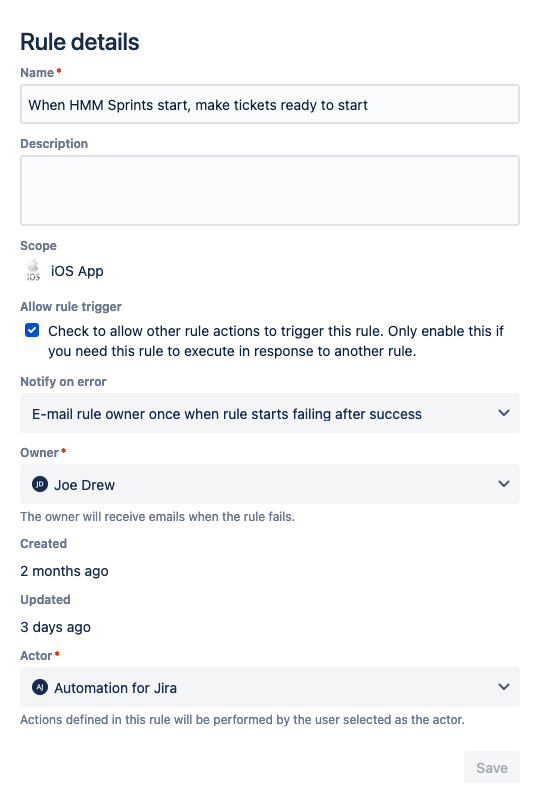Click the iOS App scope label
Viewport: 545px width, 806px height.
pyautogui.click(x=77, y=271)
